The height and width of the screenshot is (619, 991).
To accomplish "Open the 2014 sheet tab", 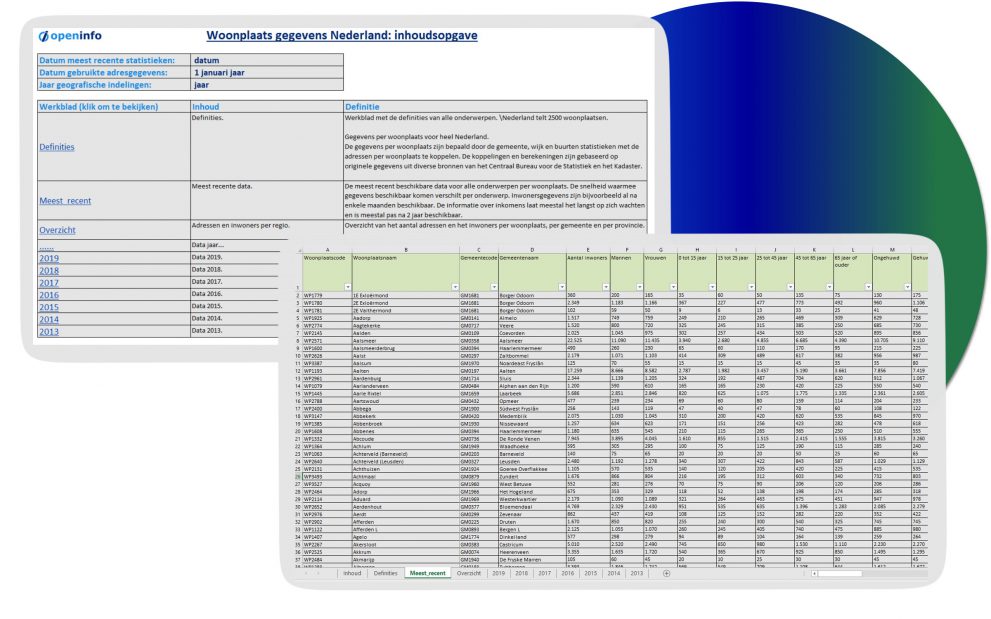I will [x=614, y=573].
